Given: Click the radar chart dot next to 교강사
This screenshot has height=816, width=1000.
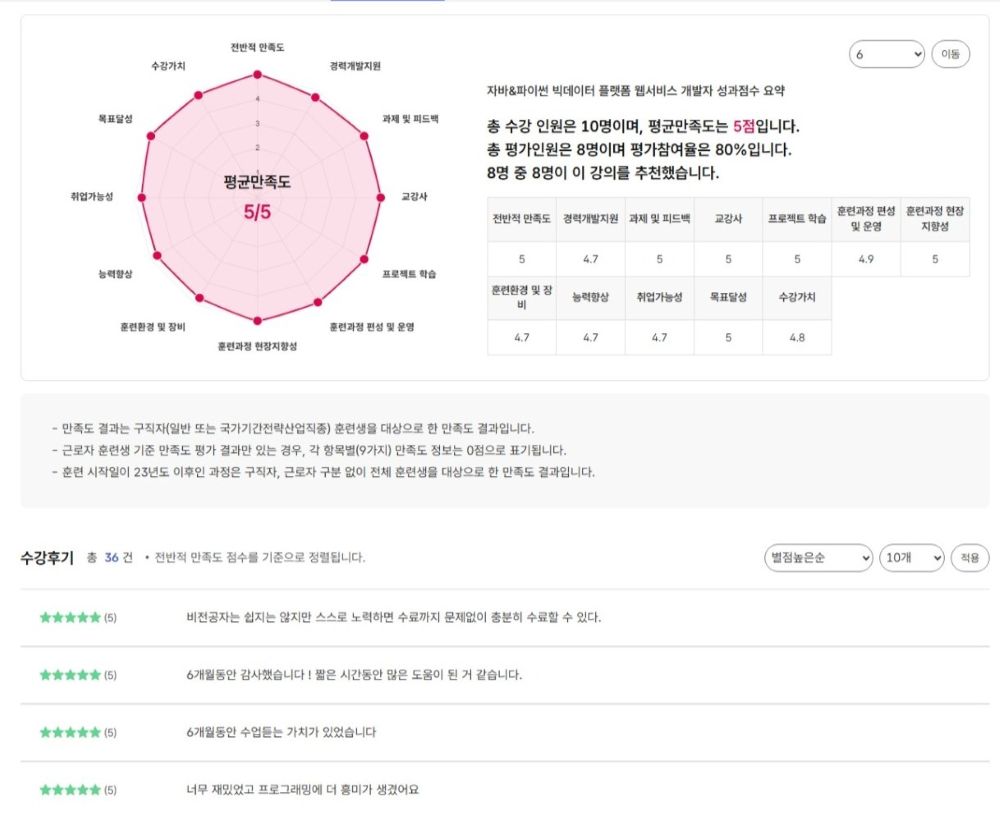Looking at the screenshot, I should tap(379, 197).
